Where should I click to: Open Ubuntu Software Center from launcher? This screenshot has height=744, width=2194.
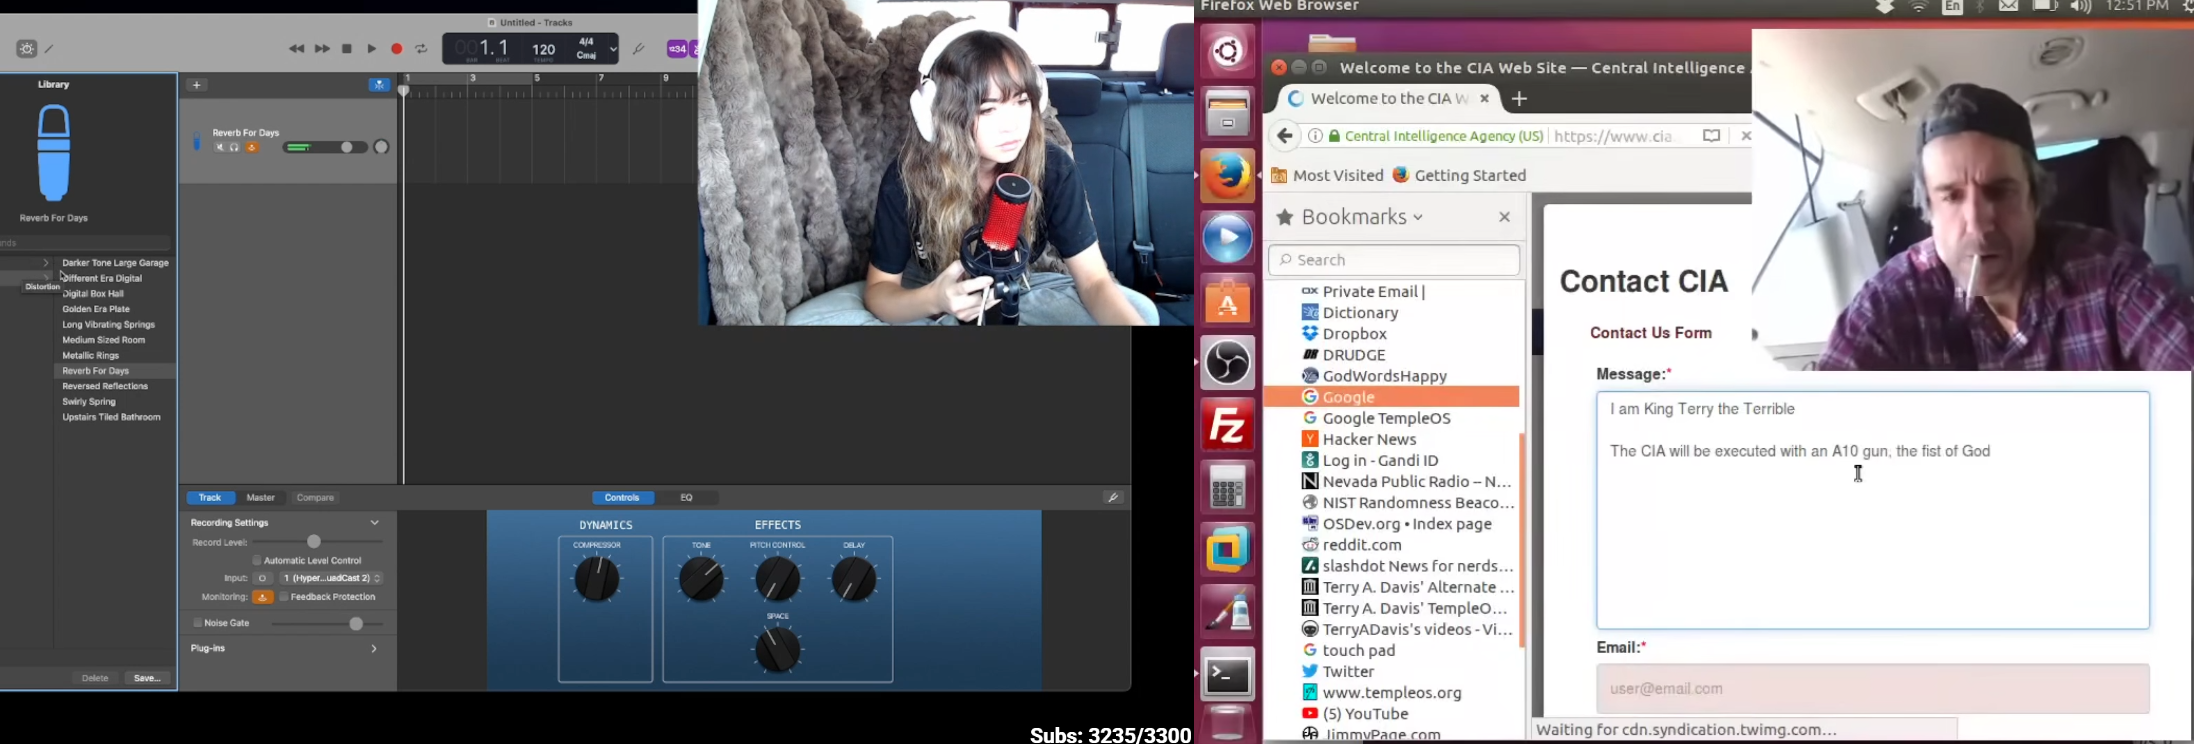[x=1228, y=299]
